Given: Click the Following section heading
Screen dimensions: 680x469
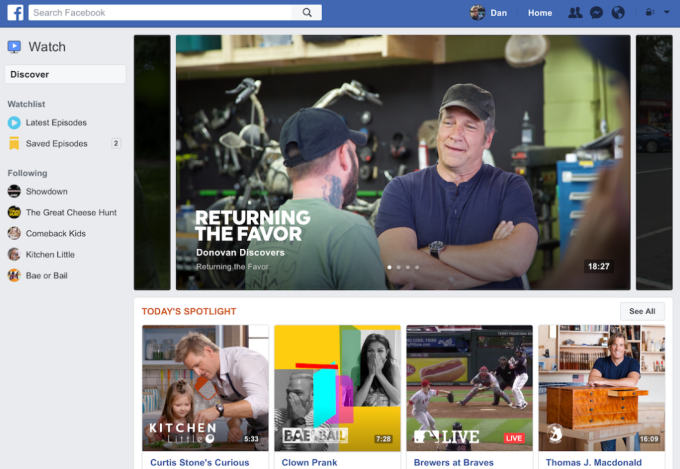Looking at the screenshot, I should (27, 173).
